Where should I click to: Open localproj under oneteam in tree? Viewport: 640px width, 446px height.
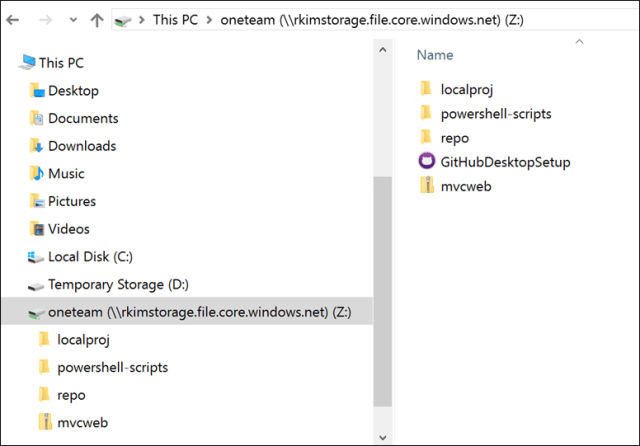pos(83,340)
